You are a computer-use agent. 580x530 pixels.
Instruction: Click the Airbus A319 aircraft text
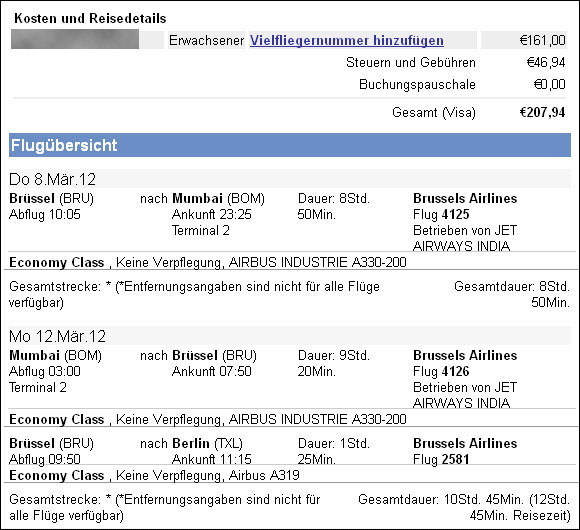coord(264,475)
